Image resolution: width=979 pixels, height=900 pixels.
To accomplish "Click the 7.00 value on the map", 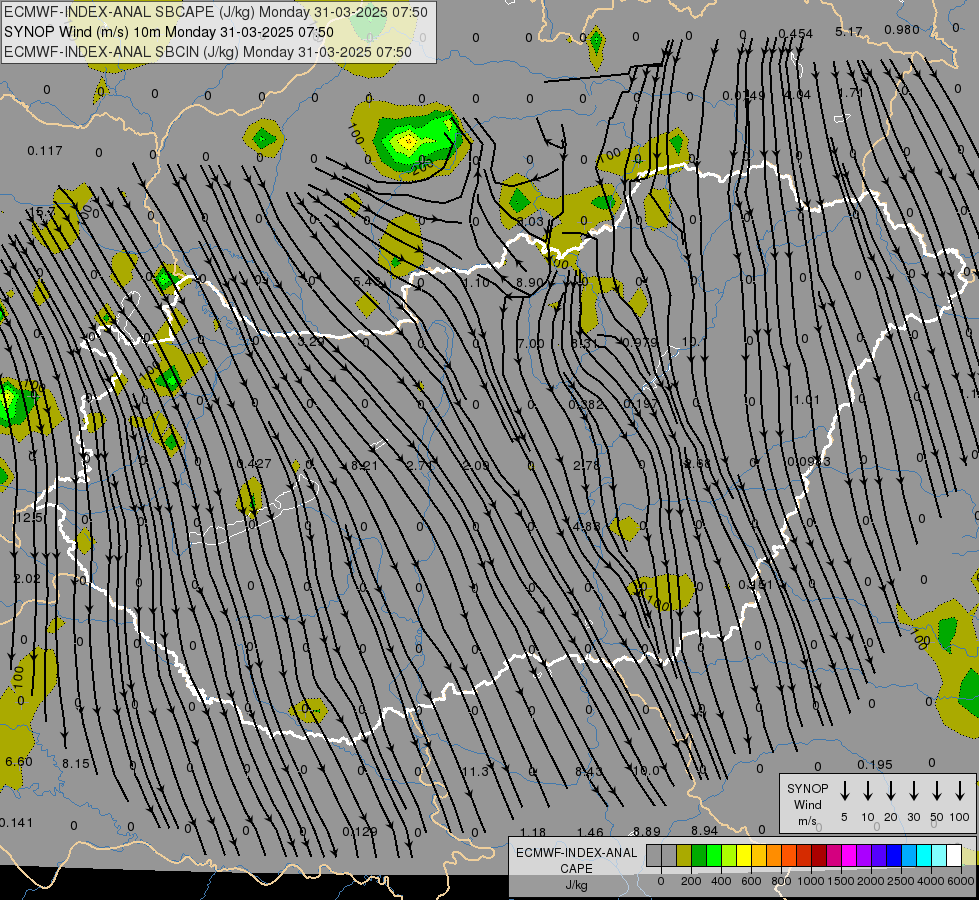I will pos(531,343).
